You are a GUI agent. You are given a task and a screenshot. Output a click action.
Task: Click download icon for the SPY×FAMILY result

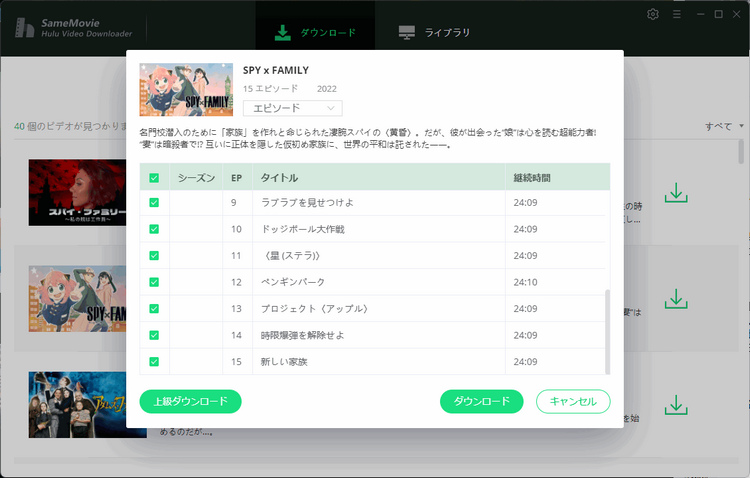pyautogui.click(x=676, y=299)
